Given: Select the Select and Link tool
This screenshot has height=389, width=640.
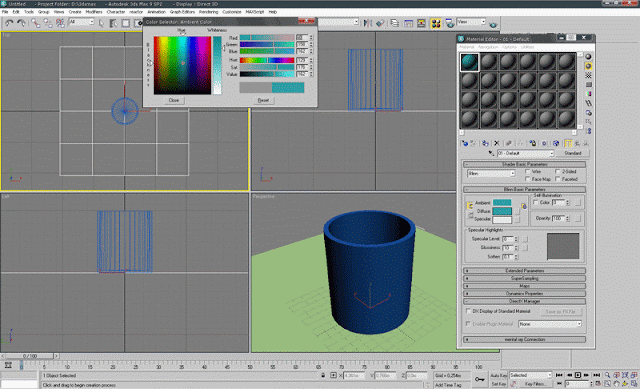Looking at the screenshot, I should point(36,23).
